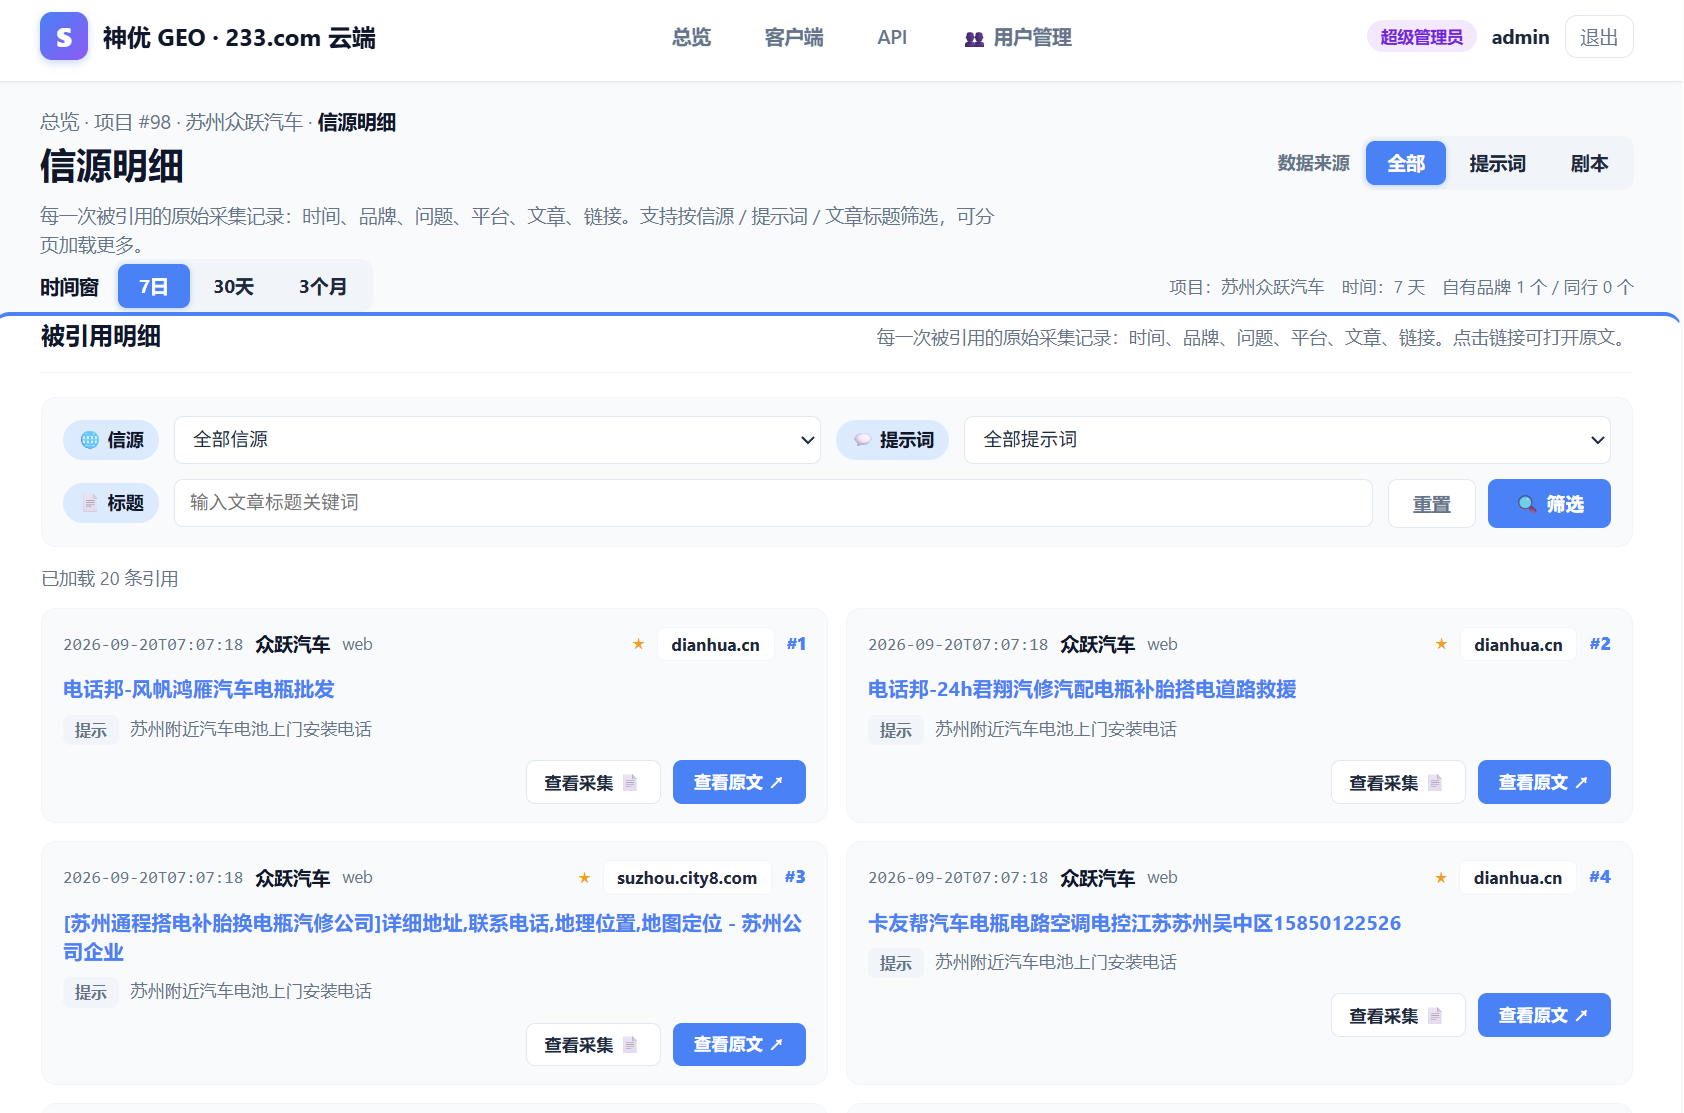Open 查看采集 for the 风帆鸿雁 article card
1684x1113 pixels.
pyautogui.click(x=593, y=782)
